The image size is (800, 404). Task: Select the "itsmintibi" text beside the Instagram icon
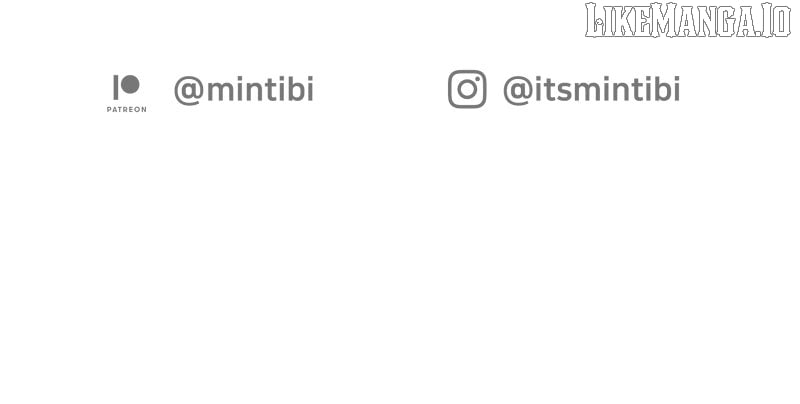(607, 90)
